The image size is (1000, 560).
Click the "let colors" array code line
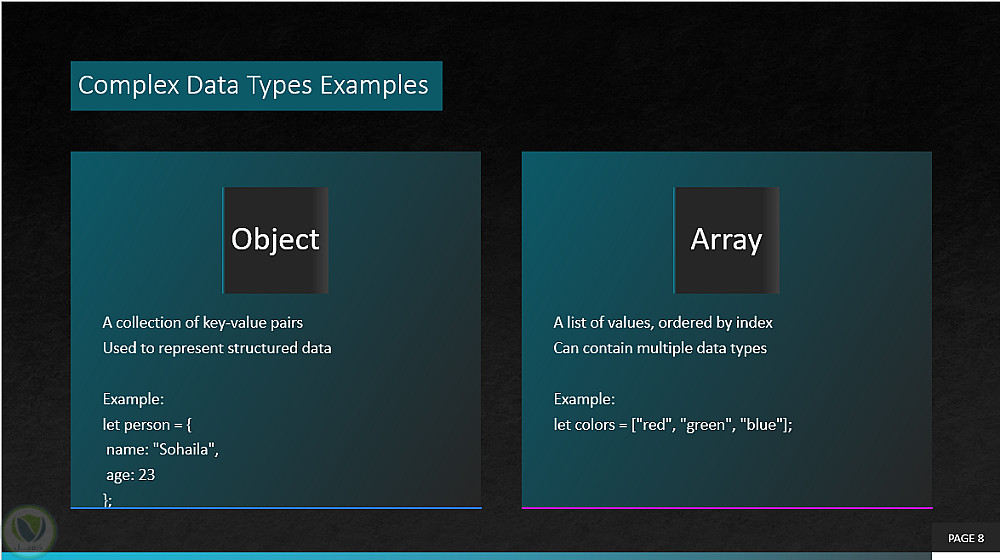point(672,425)
